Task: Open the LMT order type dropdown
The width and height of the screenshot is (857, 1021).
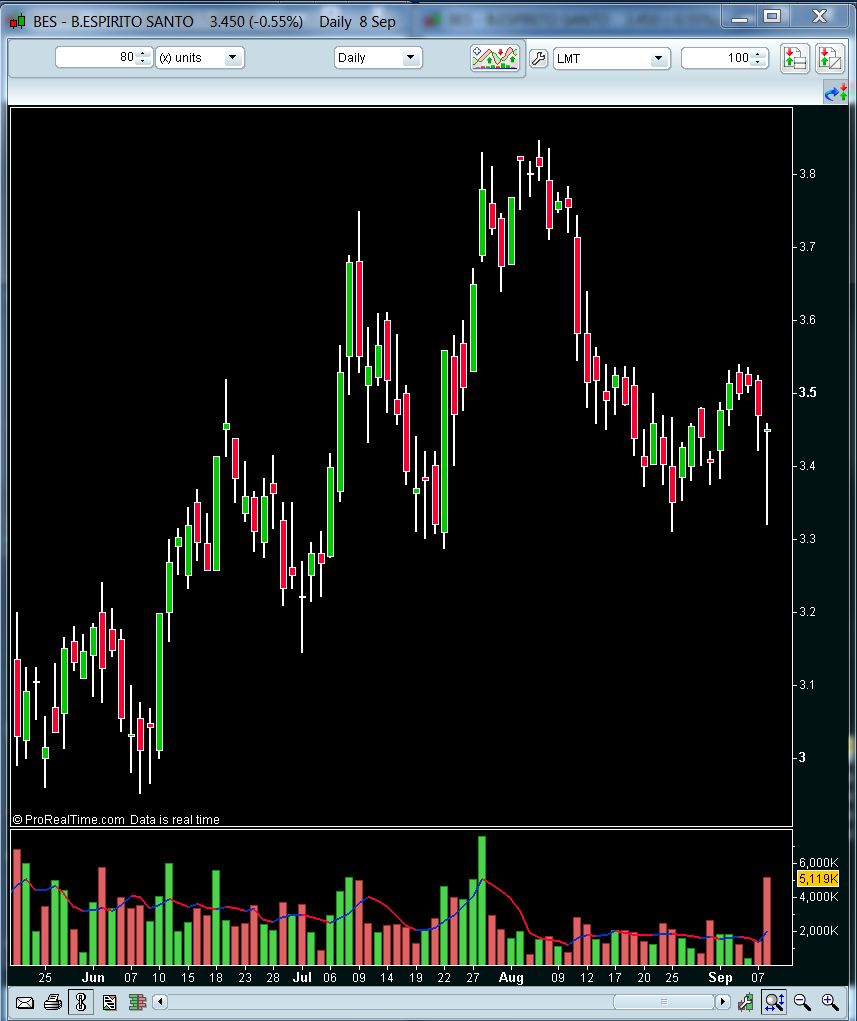Action: click(x=611, y=59)
